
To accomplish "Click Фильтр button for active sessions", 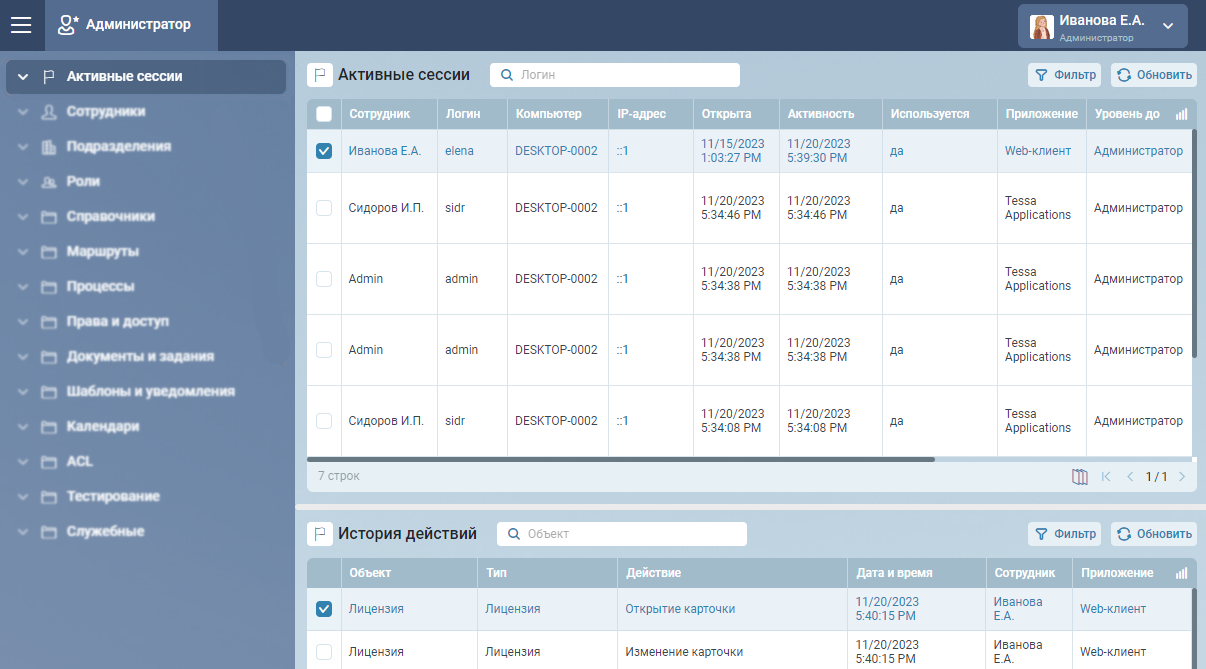I will coord(1064,75).
